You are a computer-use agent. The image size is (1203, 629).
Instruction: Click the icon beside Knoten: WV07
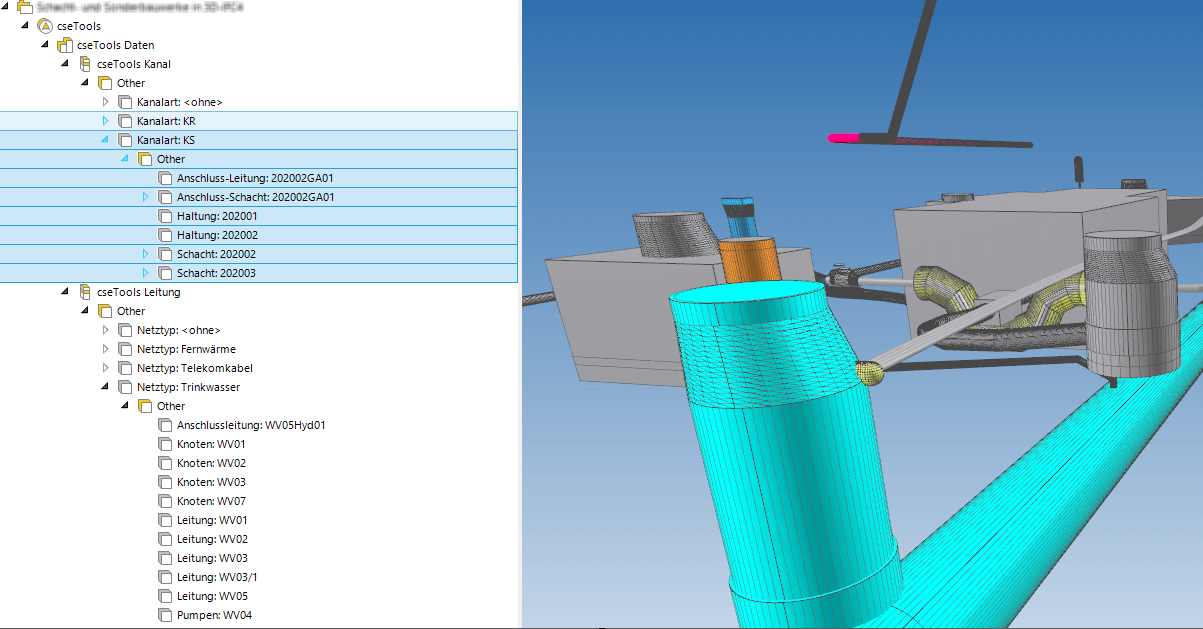[165, 501]
